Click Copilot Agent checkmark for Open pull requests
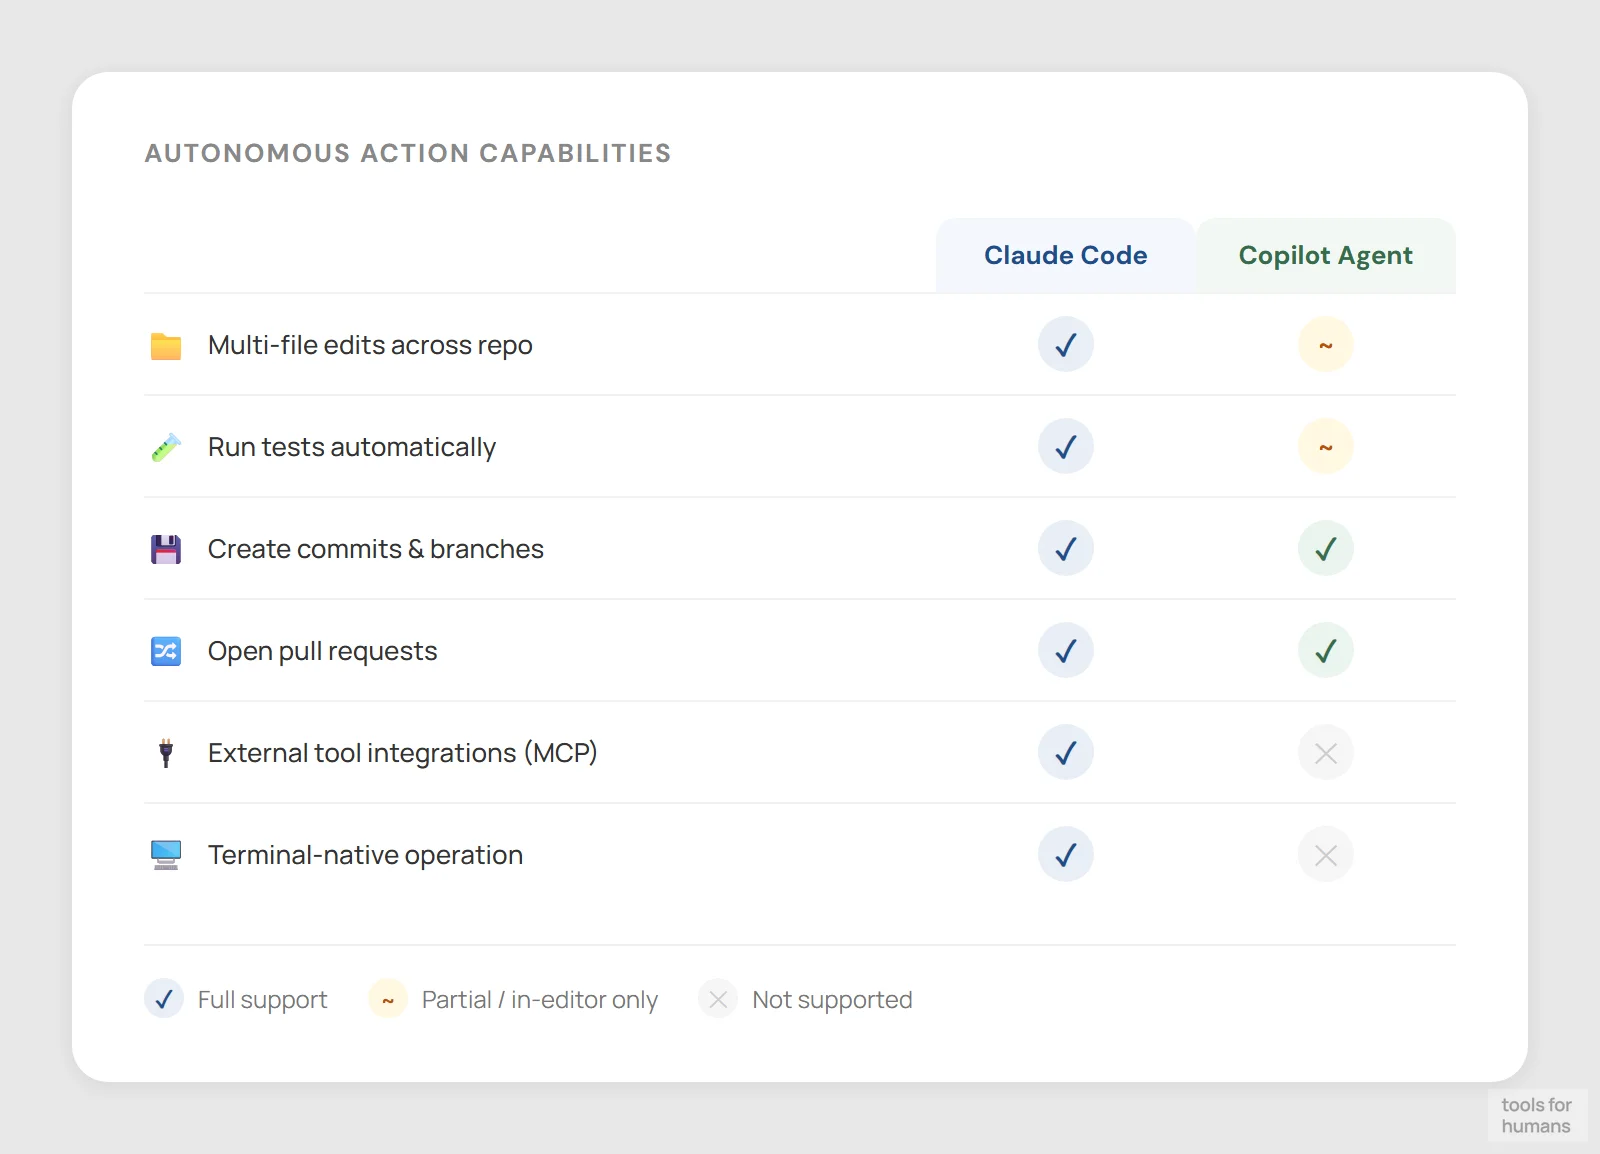Image resolution: width=1600 pixels, height=1154 pixels. tap(1325, 651)
